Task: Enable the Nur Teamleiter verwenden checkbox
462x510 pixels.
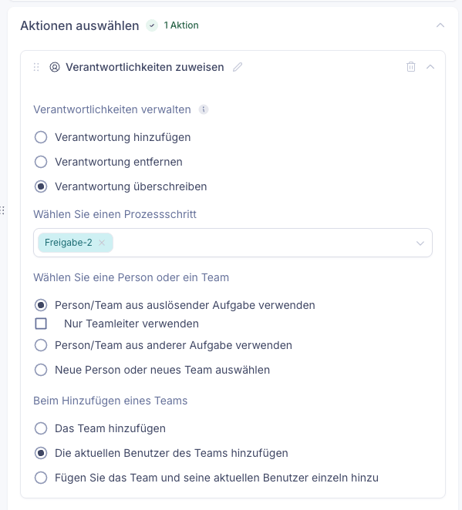Action: 41,323
